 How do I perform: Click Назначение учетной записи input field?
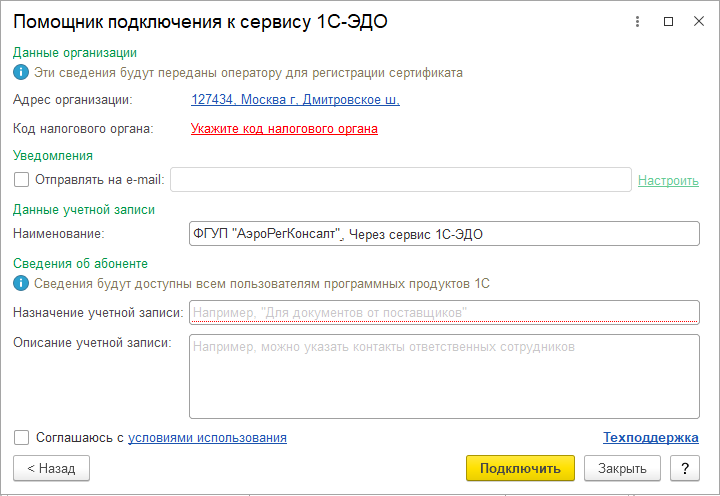[x=444, y=312]
